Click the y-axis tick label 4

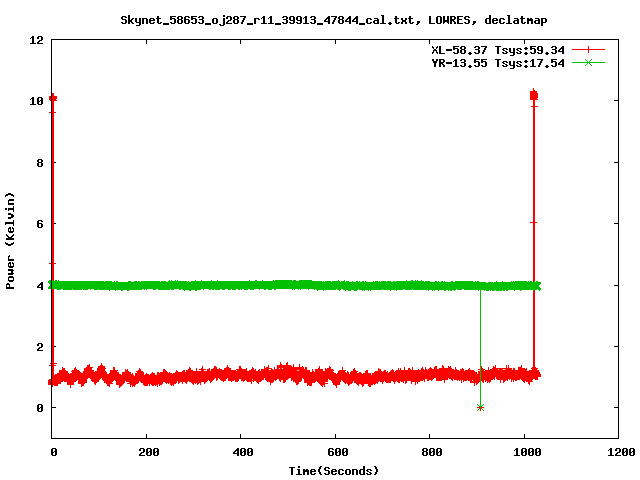pos(40,286)
